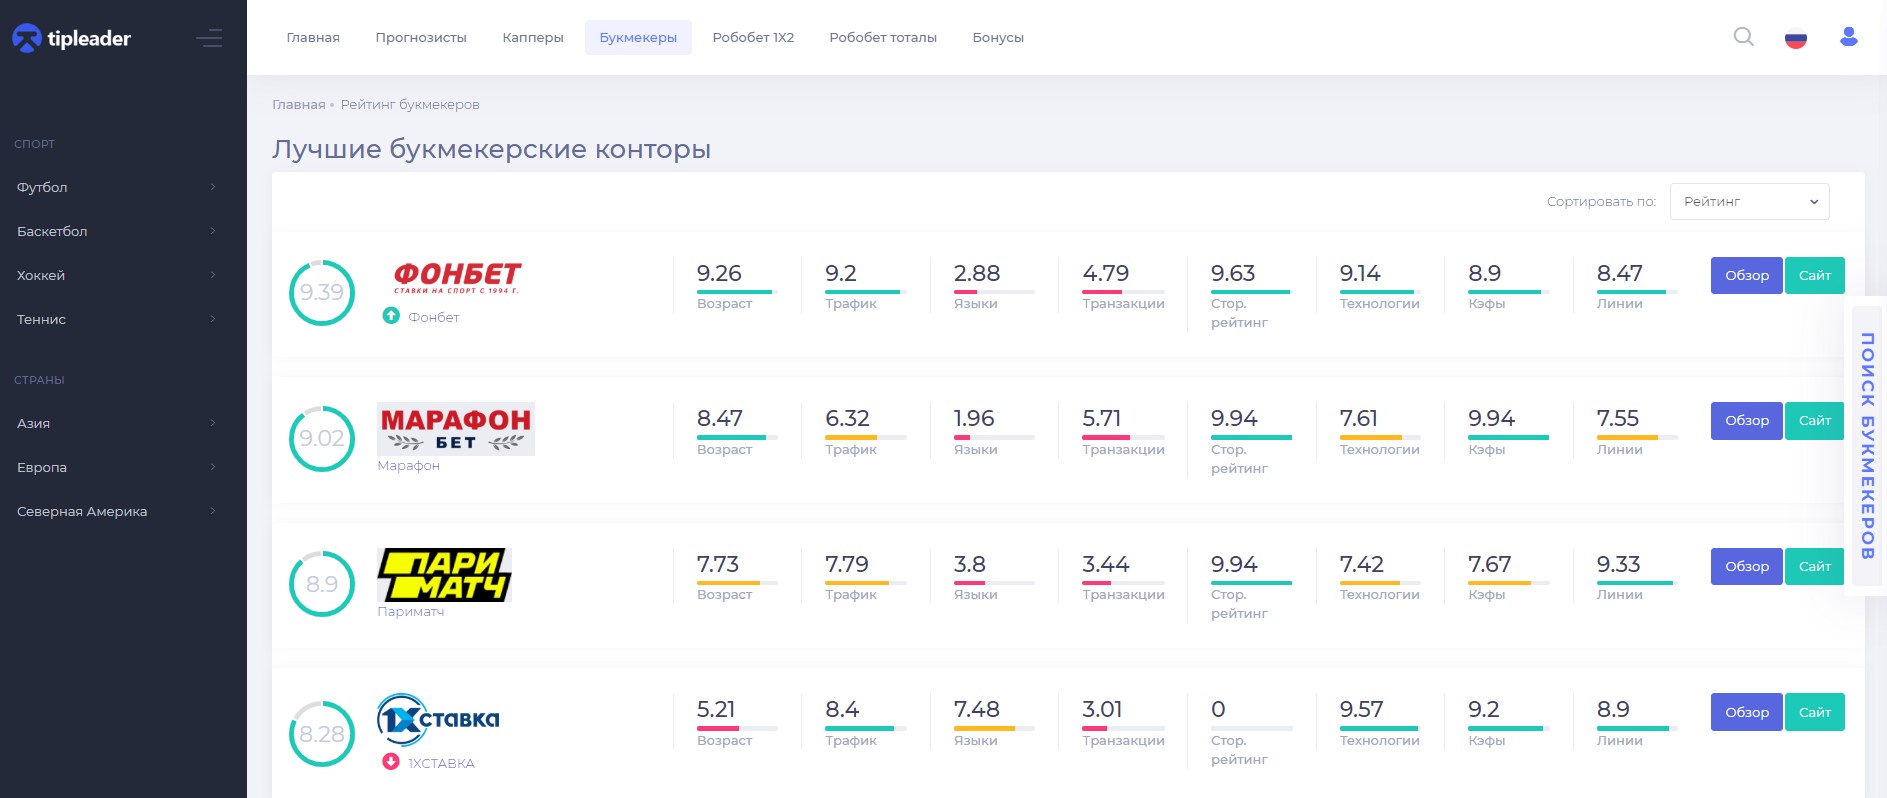1887x798 pixels.
Task: Click the tipleader logo
Action: coord(72,38)
